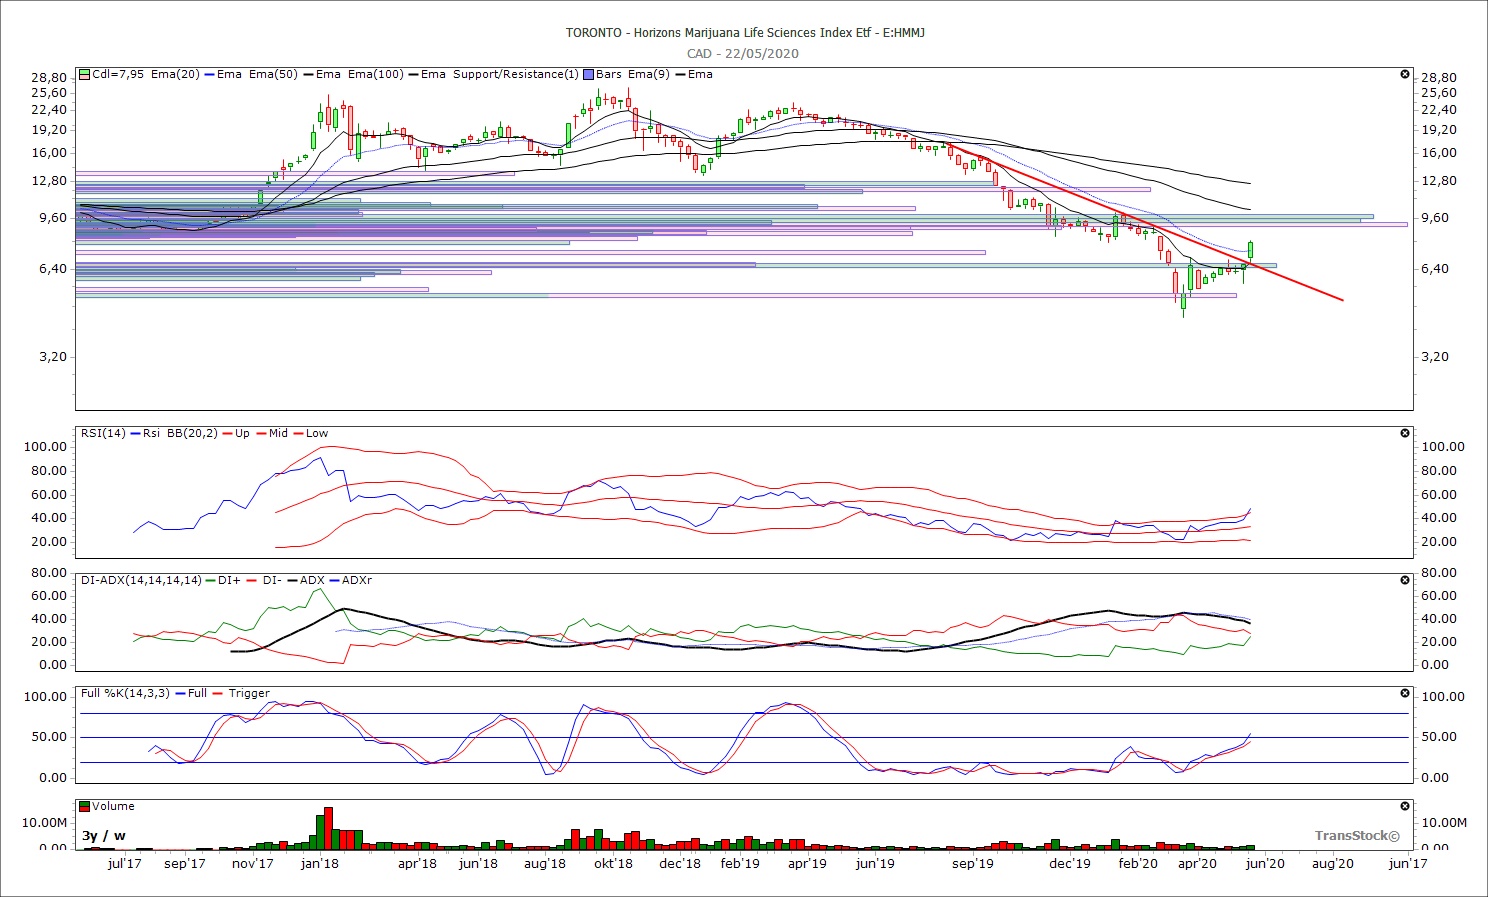Image resolution: width=1488 pixels, height=897 pixels.
Task: Click the blue Full line legend swatch
Action: [x=179, y=693]
